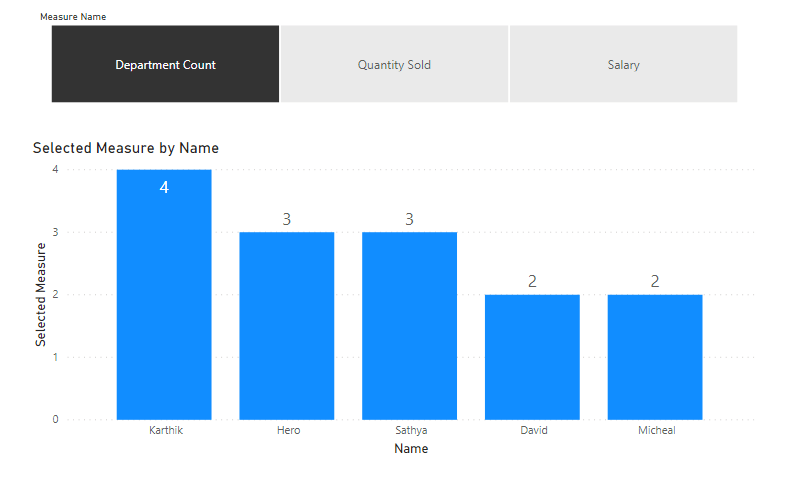The height and width of the screenshot is (495, 797).
Task: Click the data label above the Micheal bar
Action: tap(655, 282)
